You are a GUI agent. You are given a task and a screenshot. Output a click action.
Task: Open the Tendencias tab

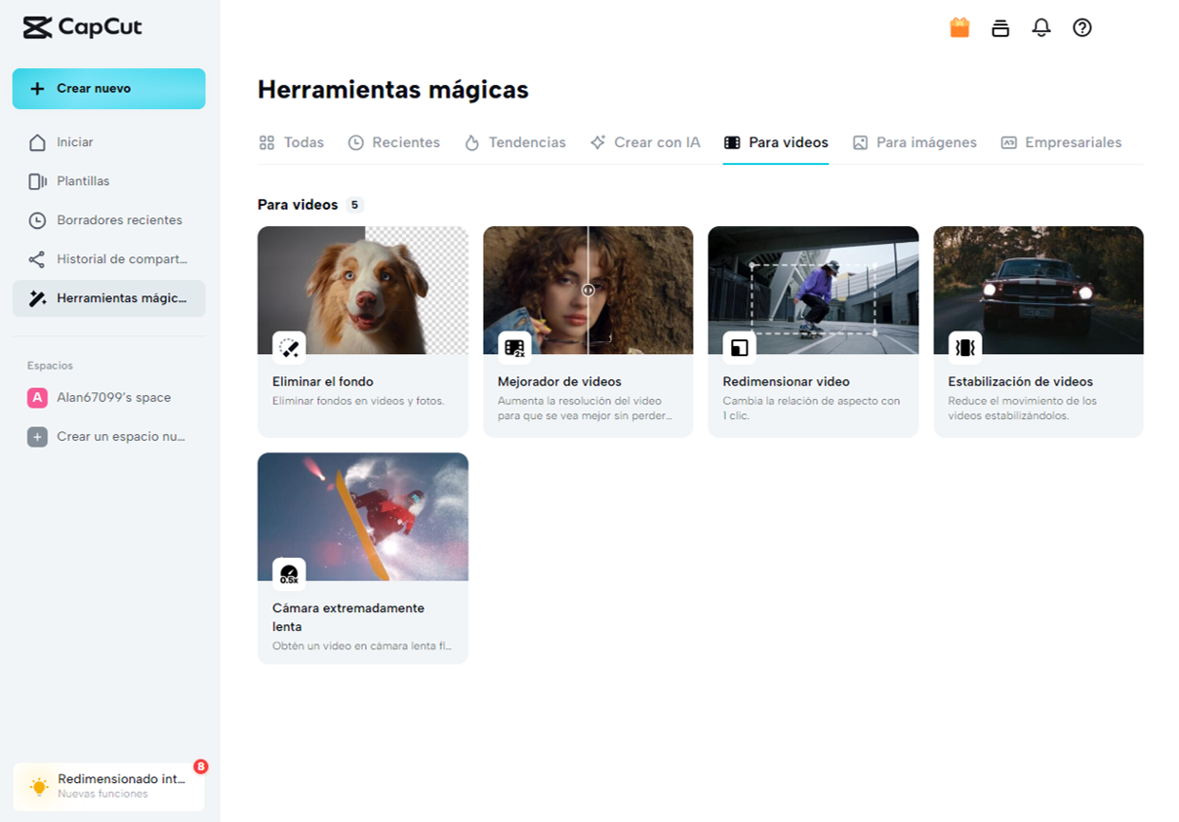(x=515, y=143)
